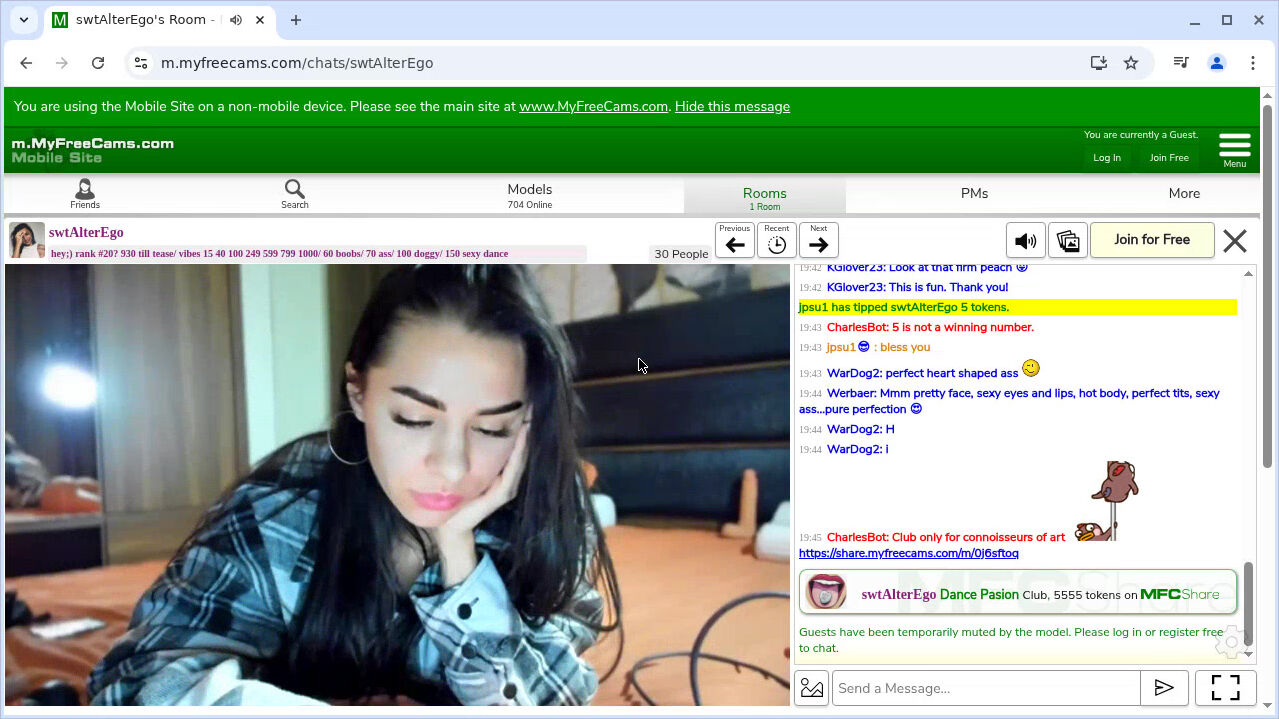Click the Hide this message link
This screenshot has height=719, width=1279.
[732, 107]
